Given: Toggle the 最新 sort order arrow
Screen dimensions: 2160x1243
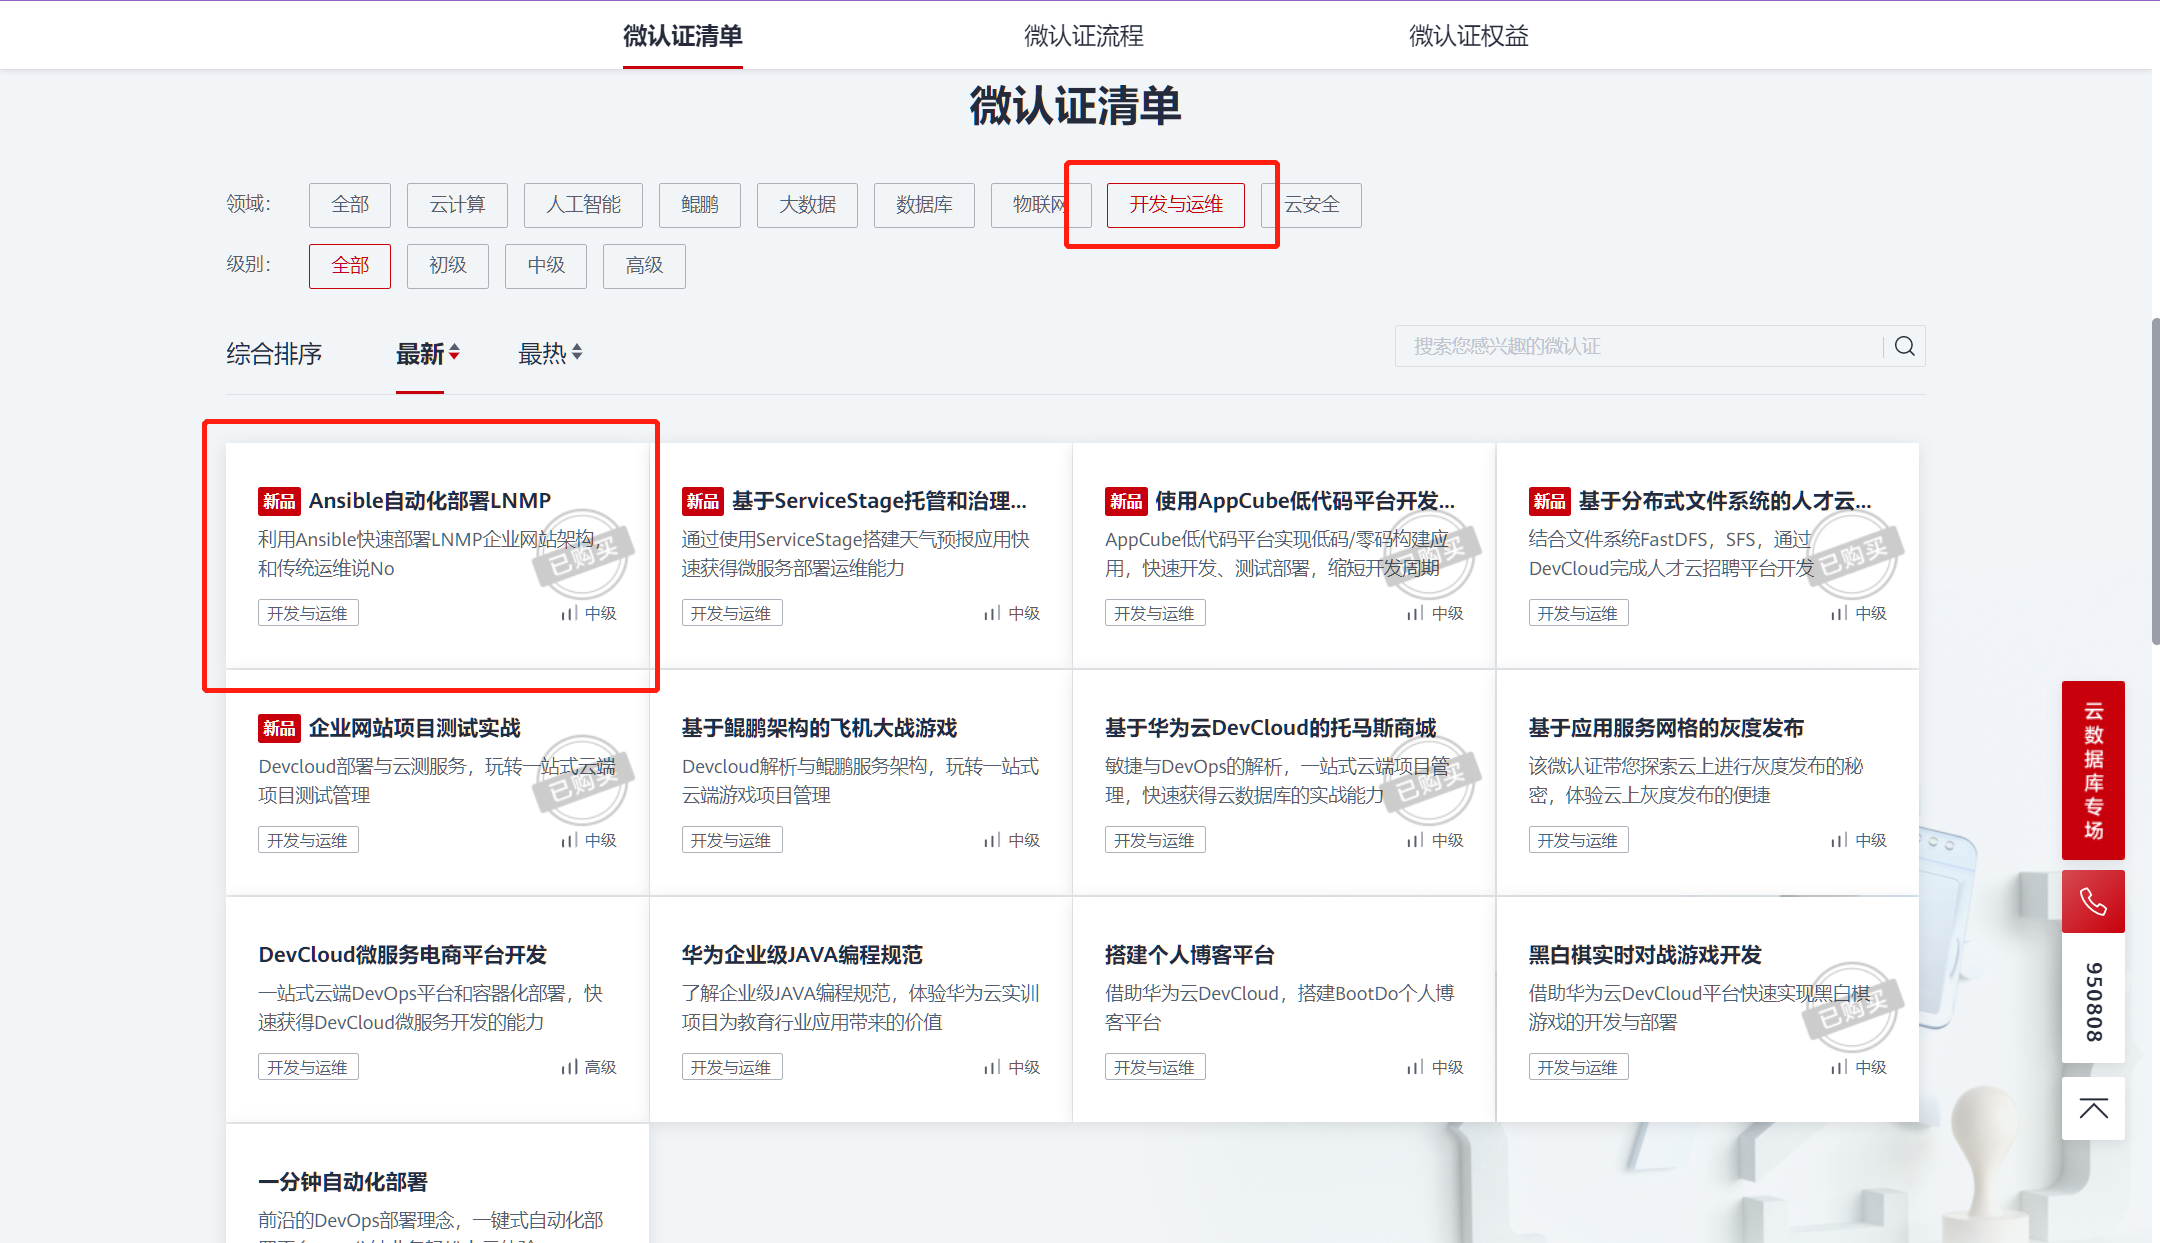Looking at the screenshot, I should [454, 353].
